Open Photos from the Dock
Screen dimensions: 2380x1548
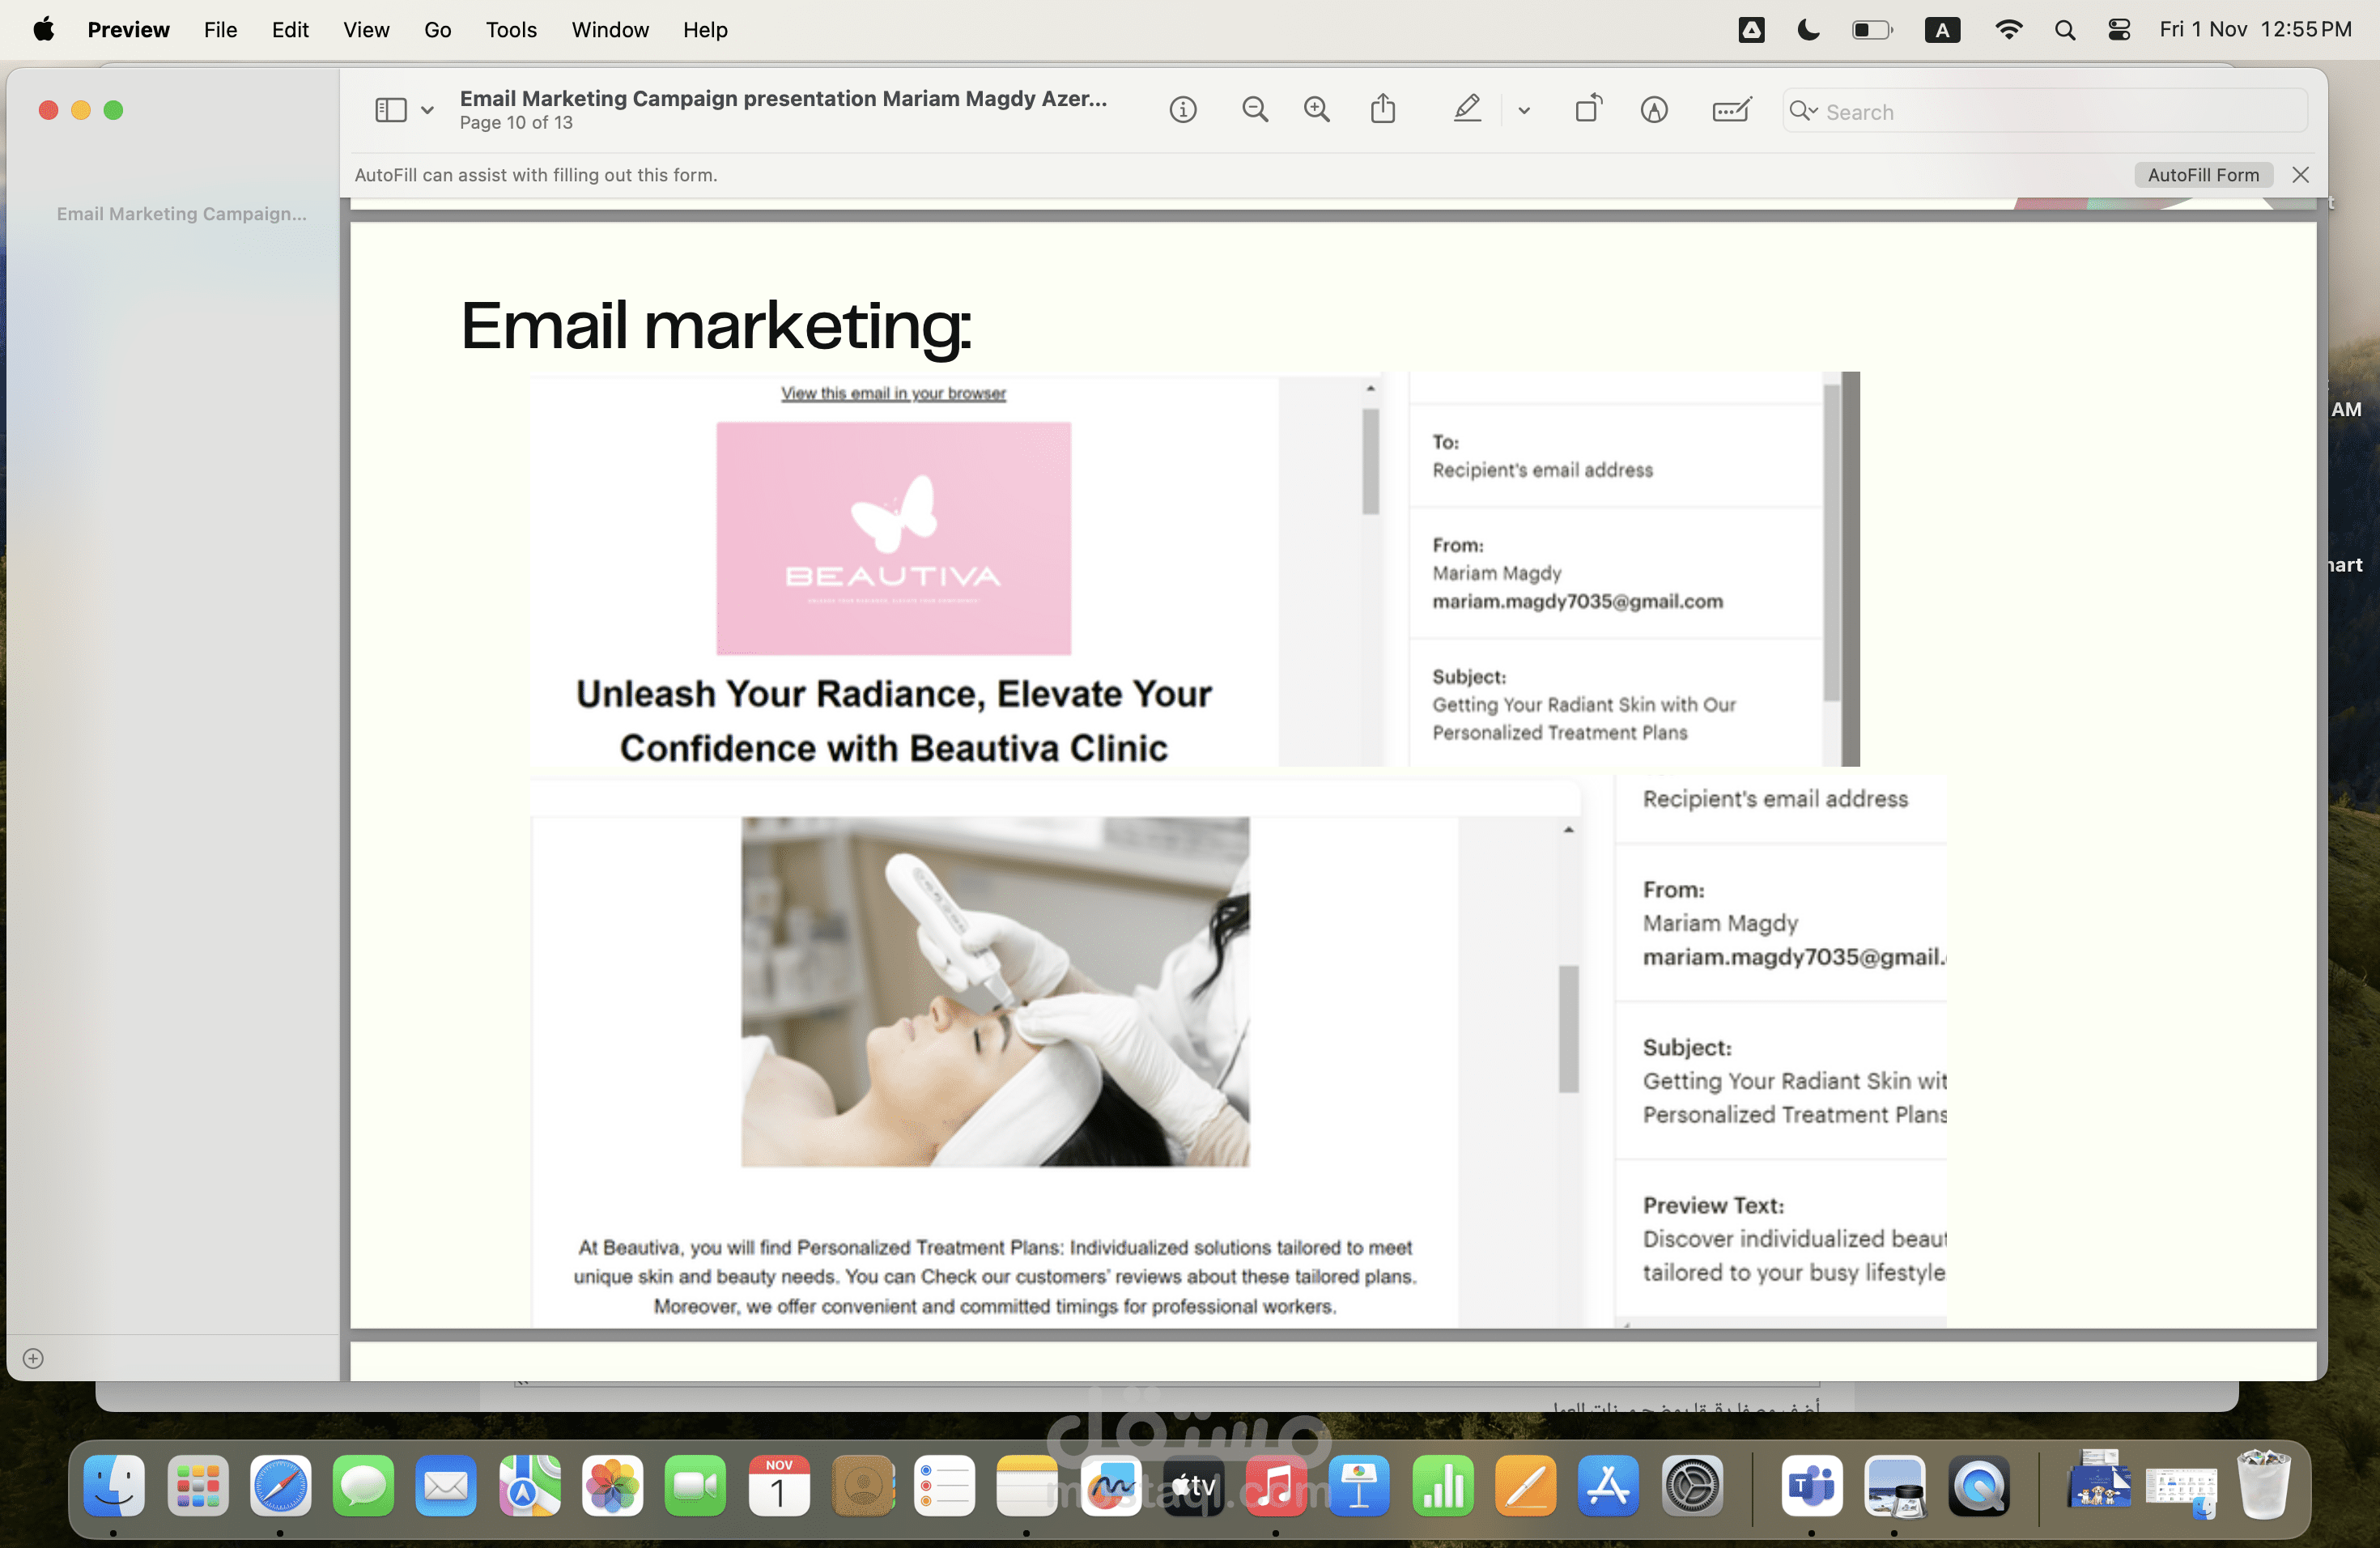(612, 1485)
